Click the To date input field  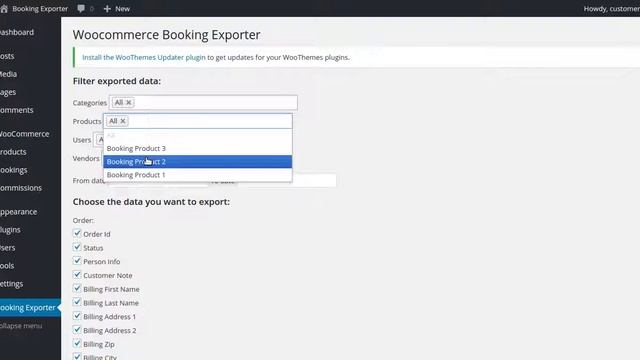287,180
